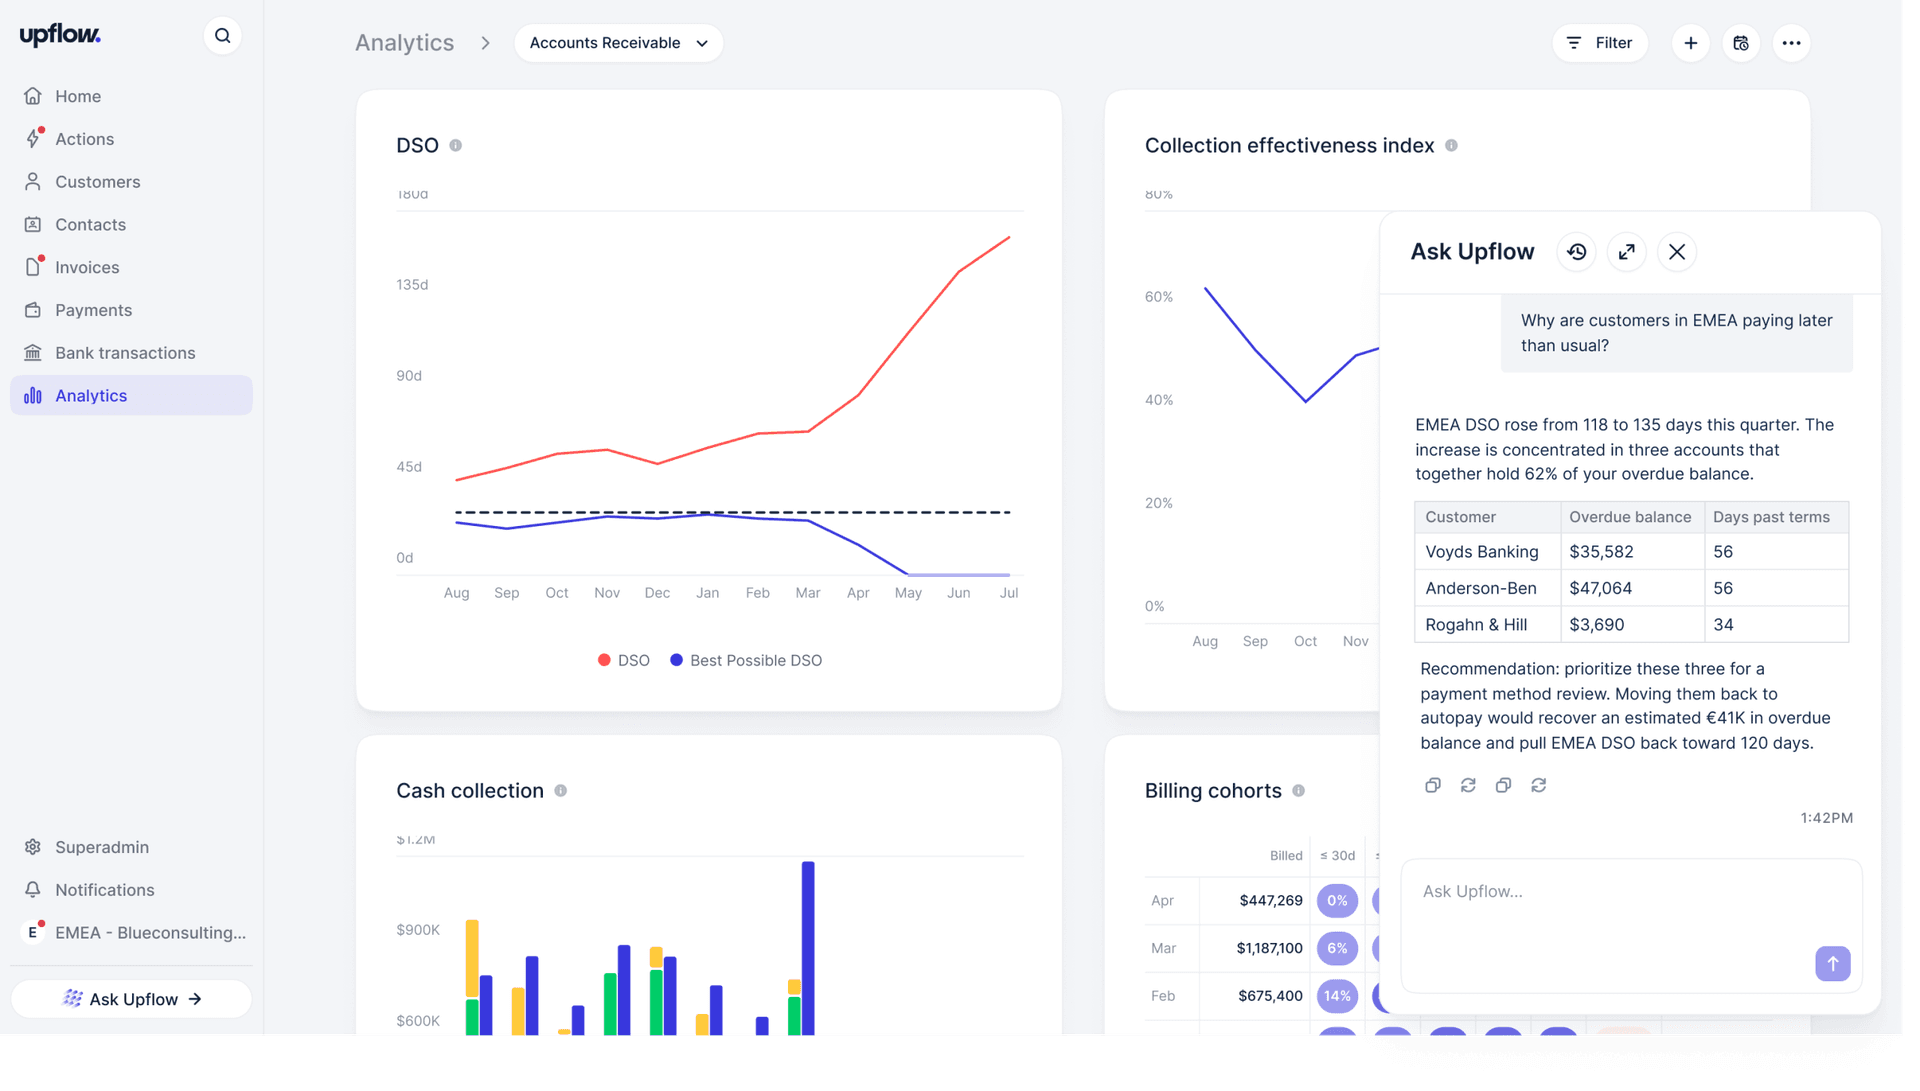
Task: Open the Filter options
Action: [x=1600, y=43]
